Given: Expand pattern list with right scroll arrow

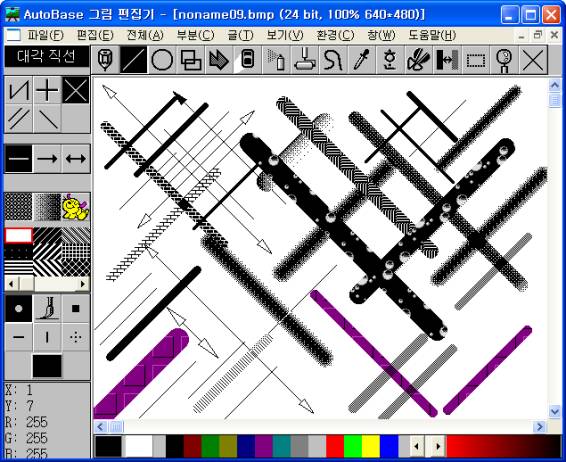Looking at the screenshot, I should click(x=83, y=284).
